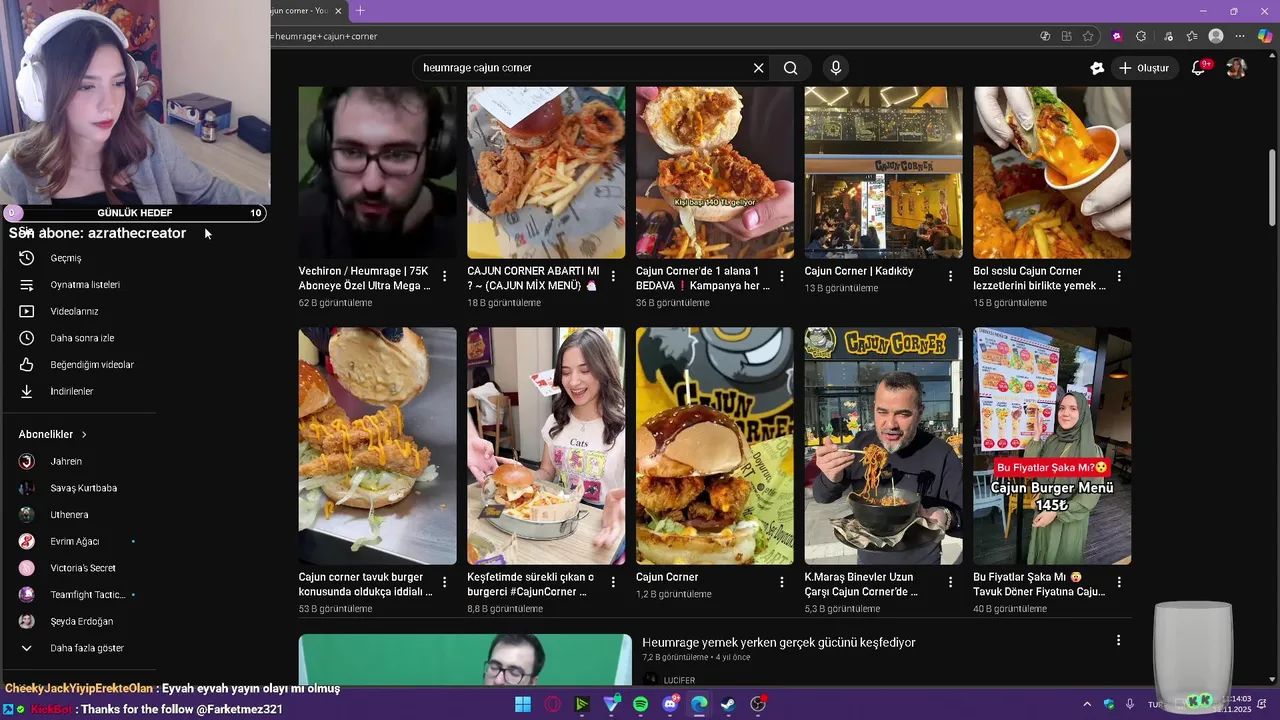
Task: Open options for 'Heumrage yemek yerken' video
Action: click(x=1118, y=640)
